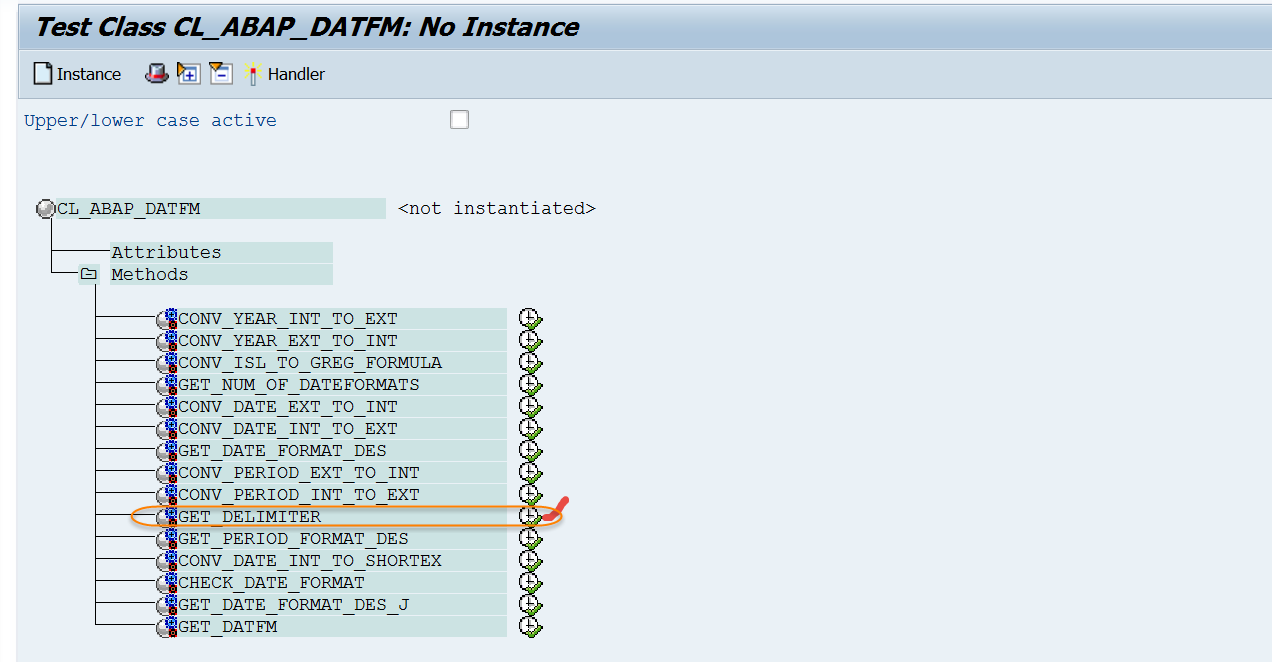
Task: Enable the Upper/lower case active checkbox
Action: click(459, 119)
